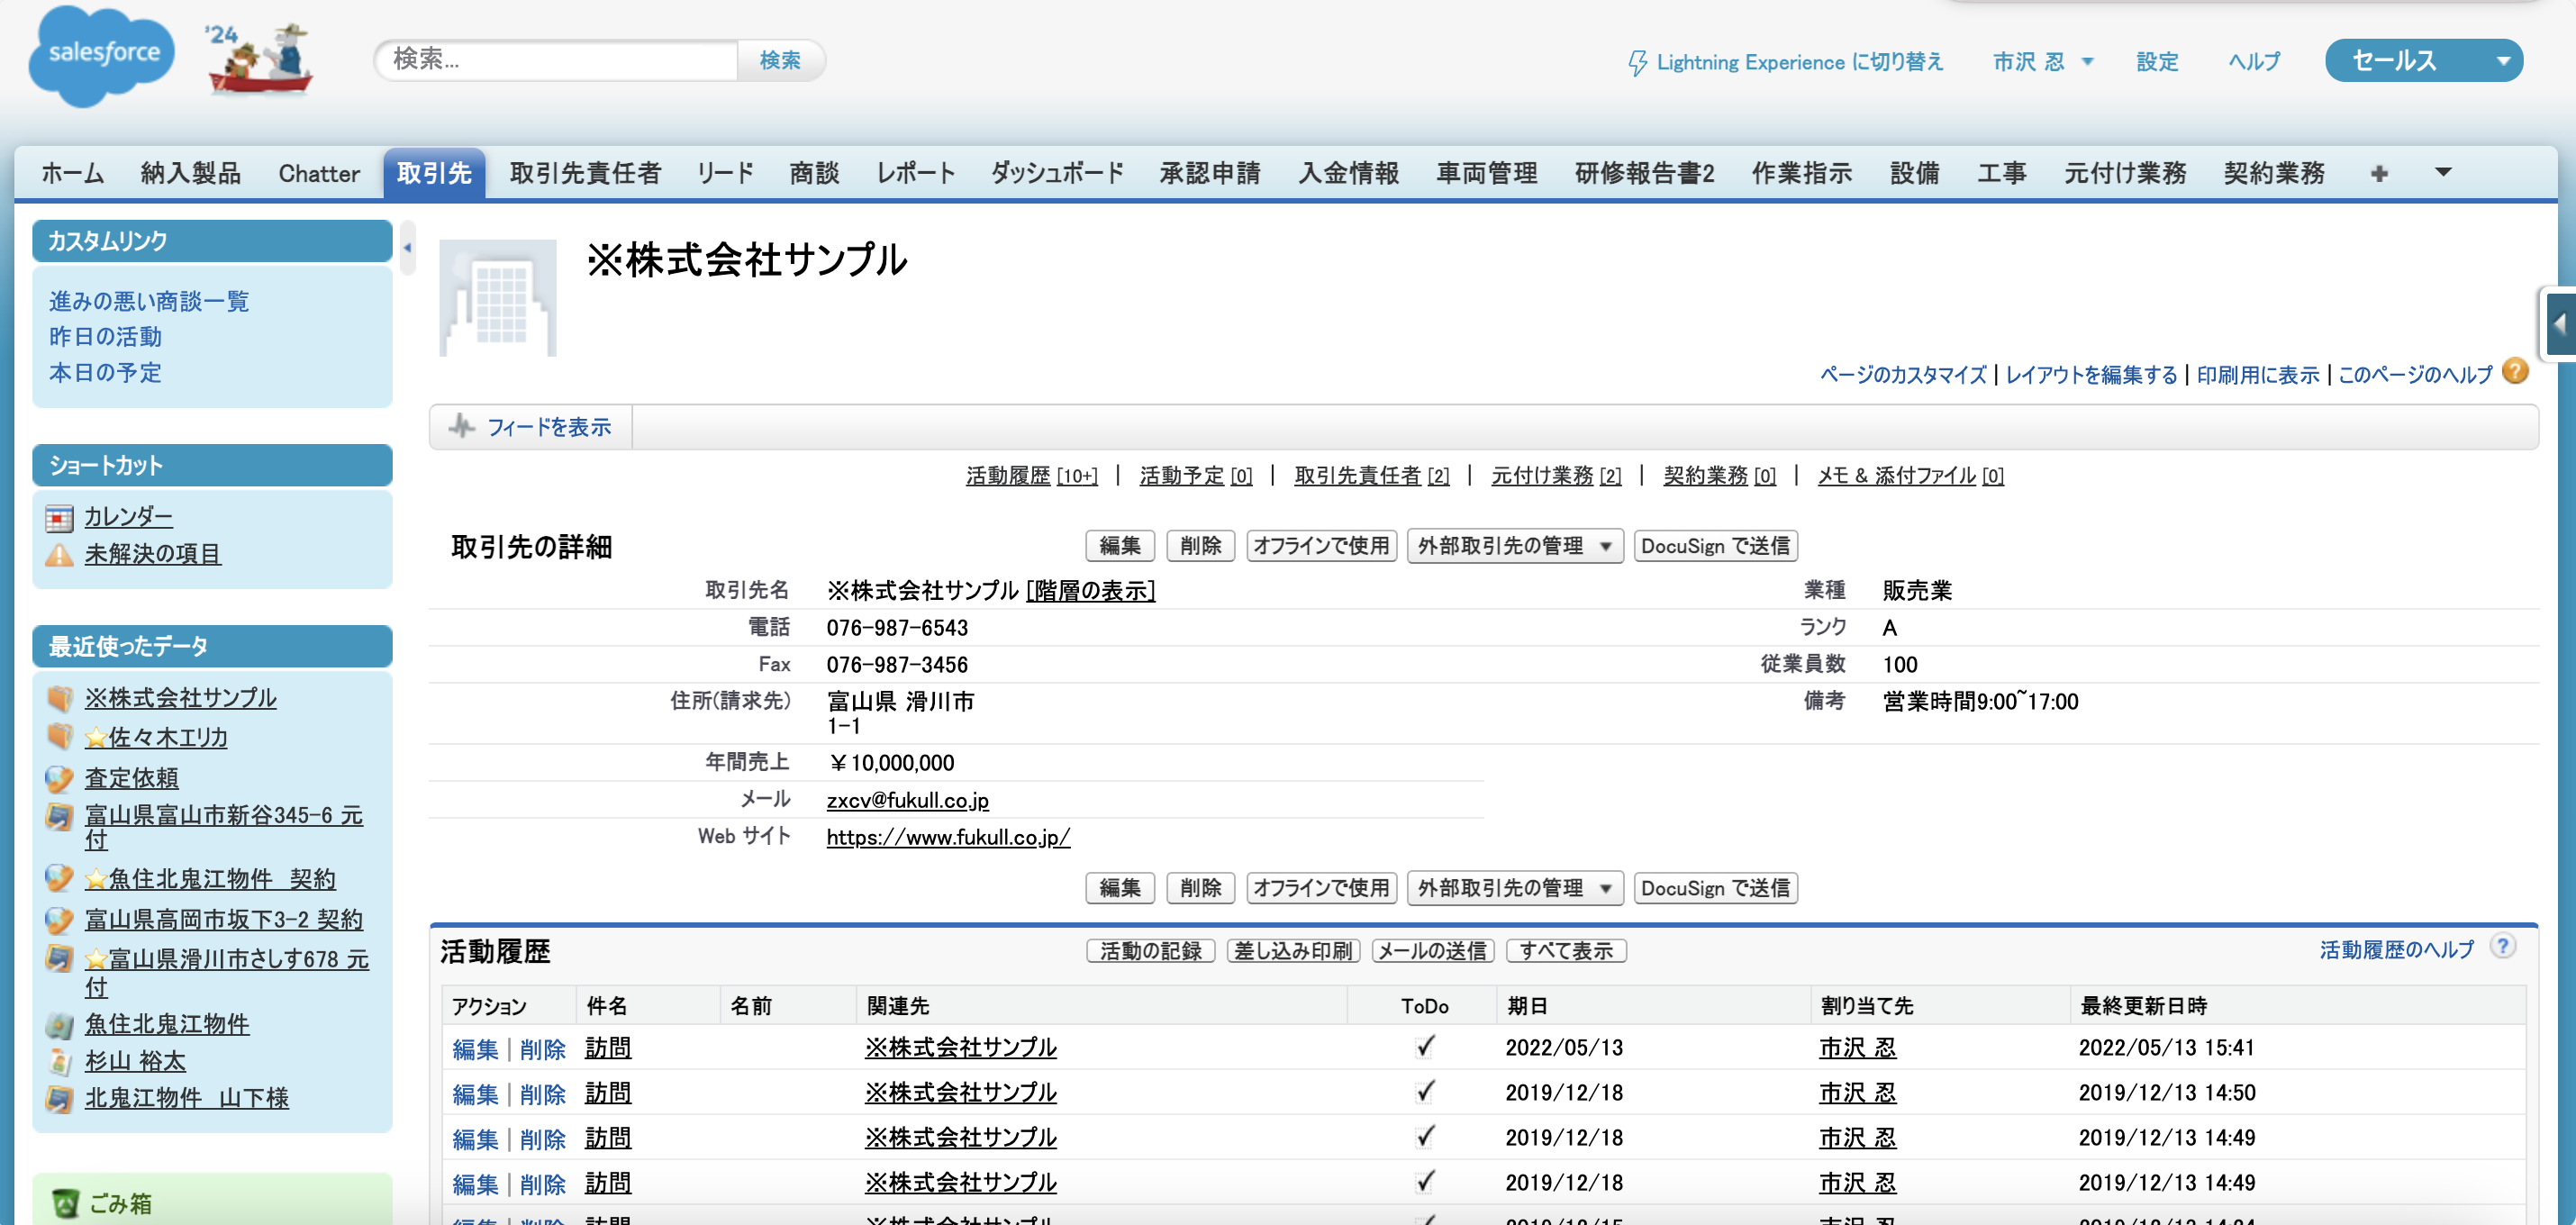Click the icon beside 杉山 裕太 in recent items
The height and width of the screenshot is (1225, 2576).
click(x=59, y=1061)
